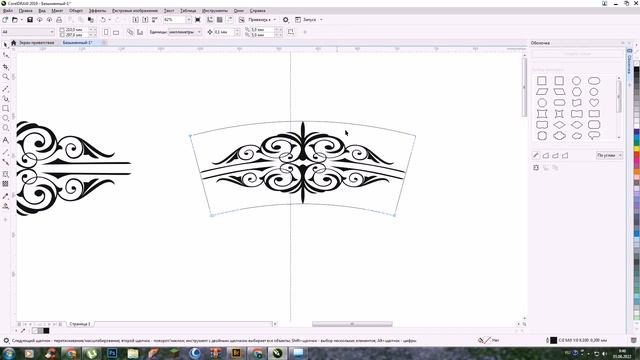Open the Text (Текст) menu
This screenshot has height=360, width=640.
(169, 11)
